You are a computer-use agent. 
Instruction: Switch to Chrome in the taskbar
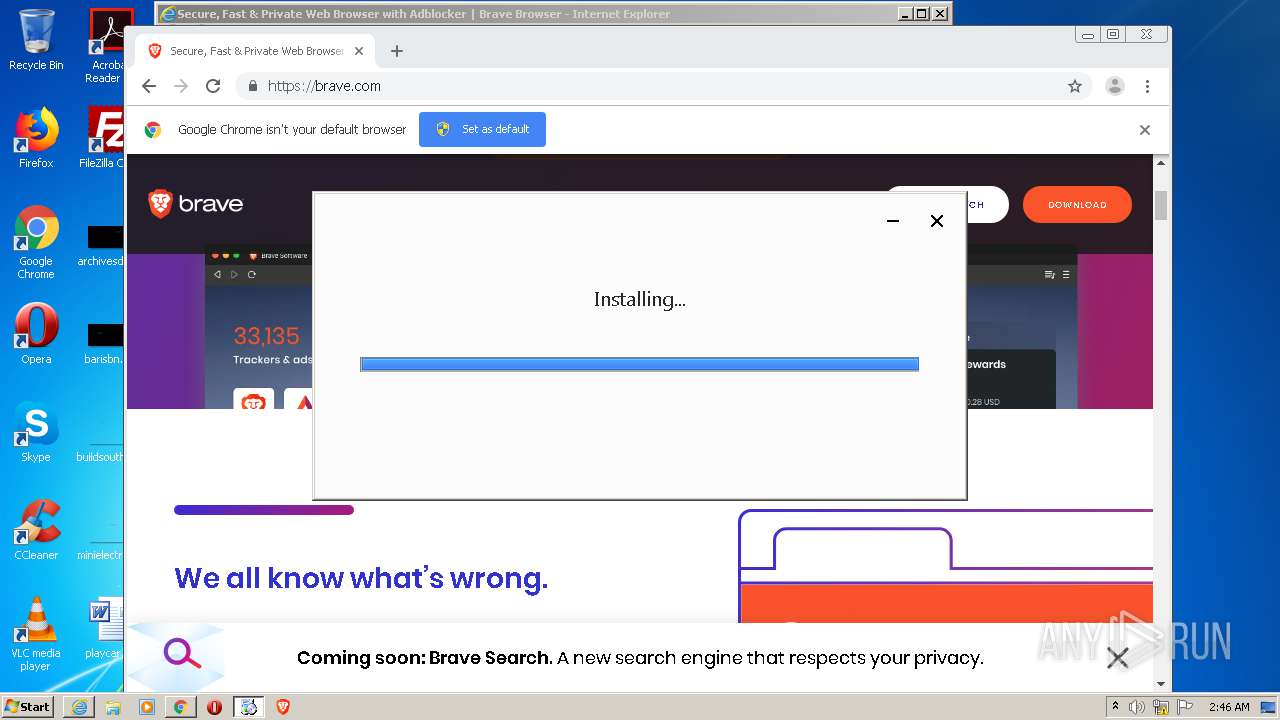(180, 707)
